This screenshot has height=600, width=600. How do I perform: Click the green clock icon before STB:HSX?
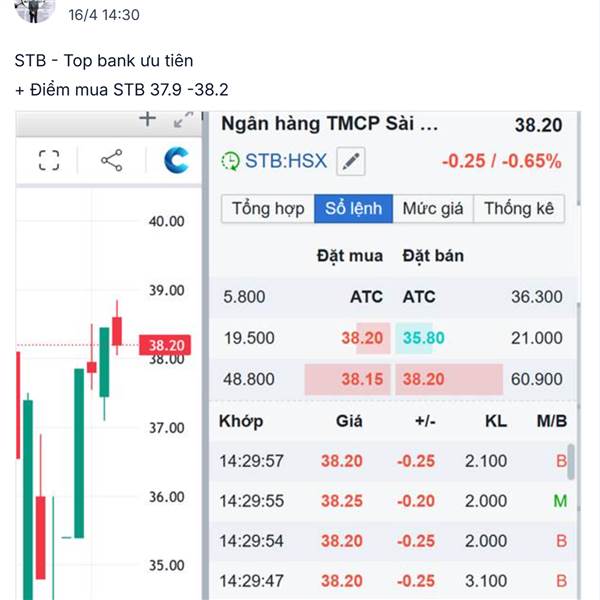pos(231,161)
